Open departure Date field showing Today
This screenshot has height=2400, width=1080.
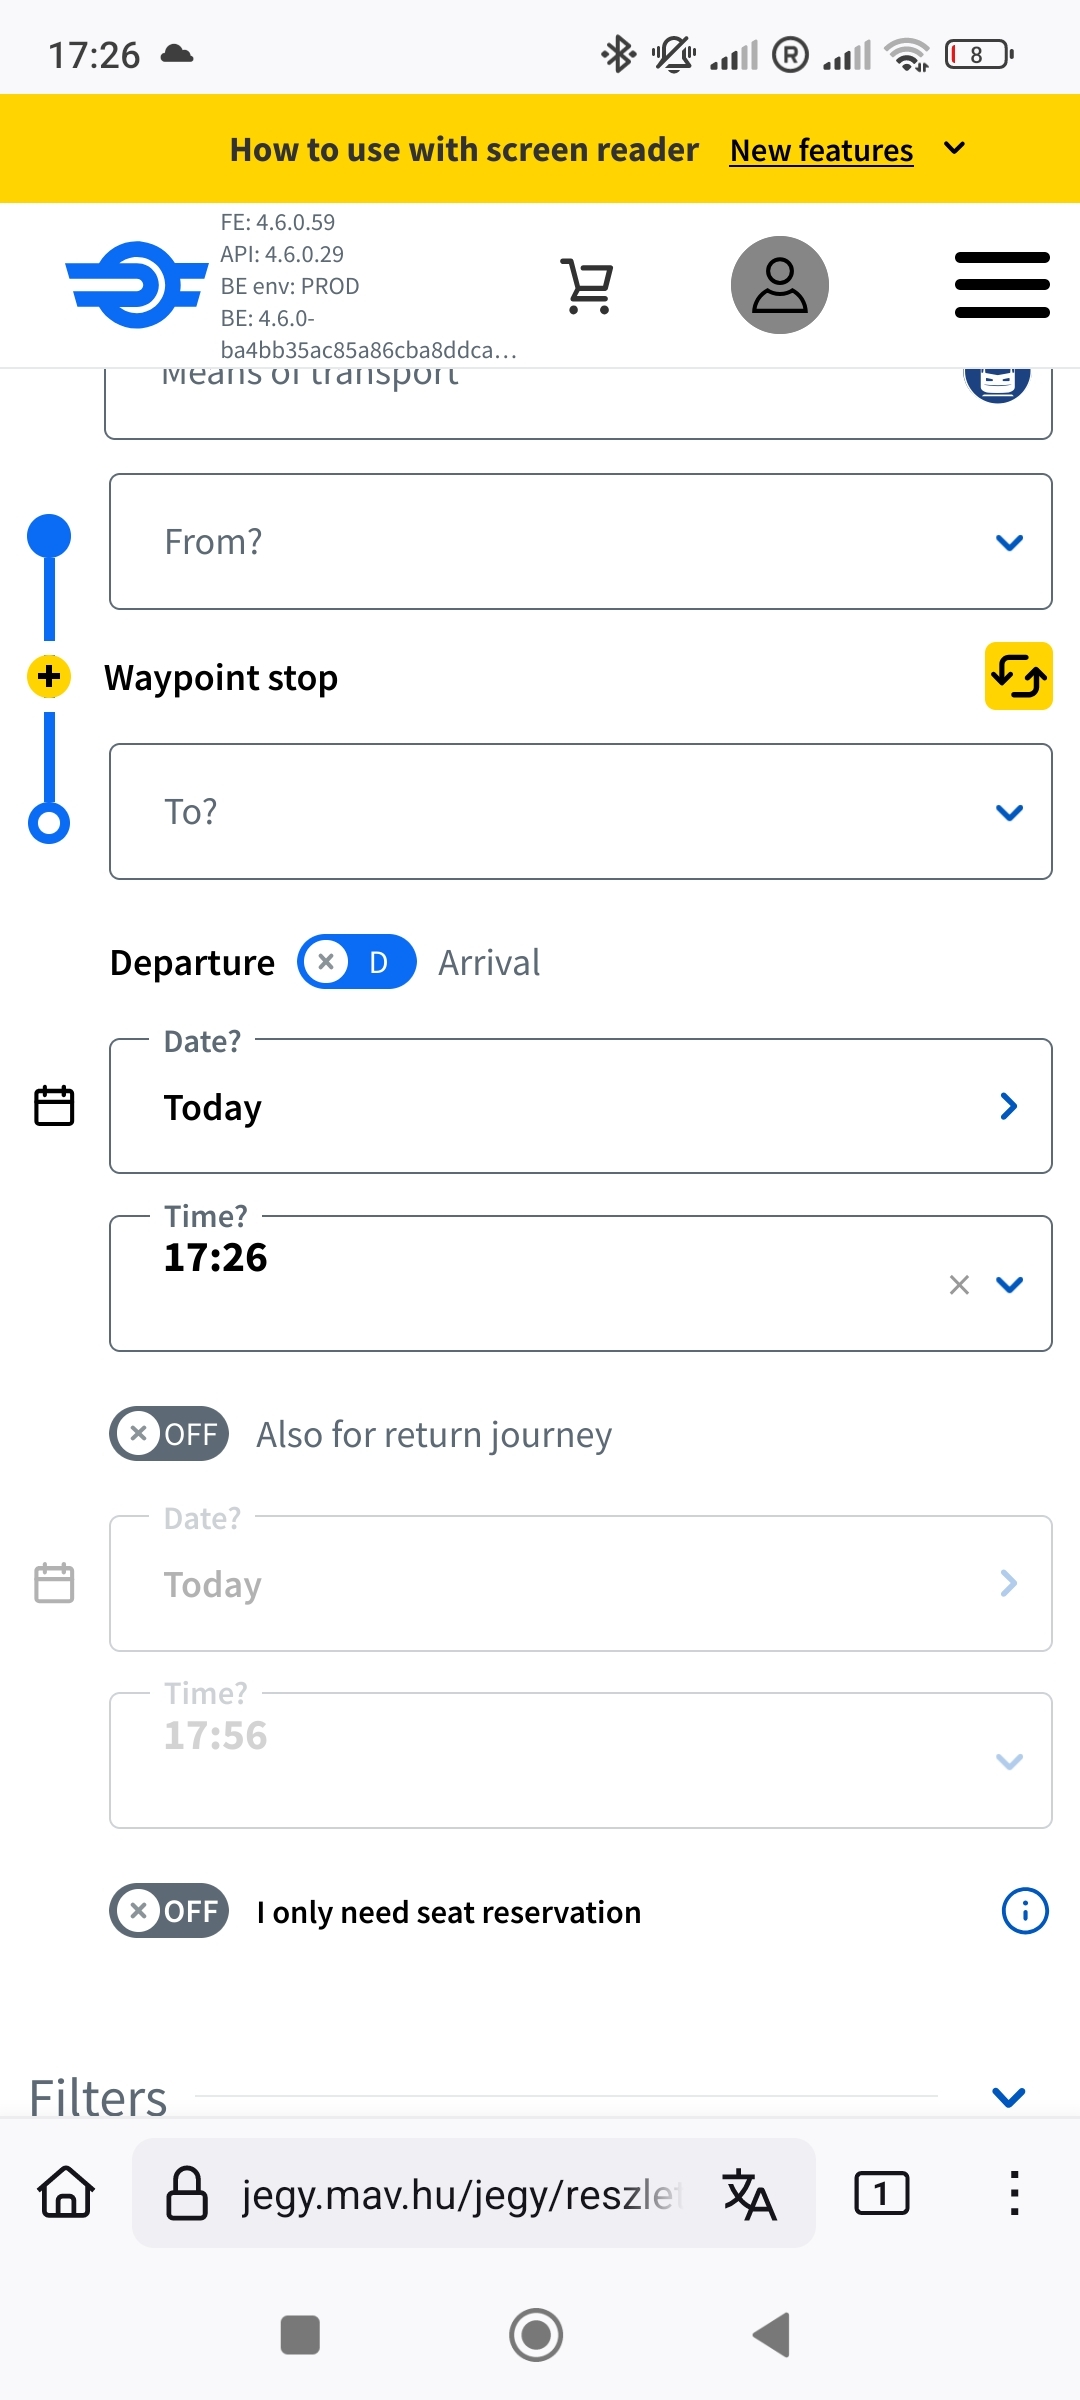click(x=580, y=1106)
